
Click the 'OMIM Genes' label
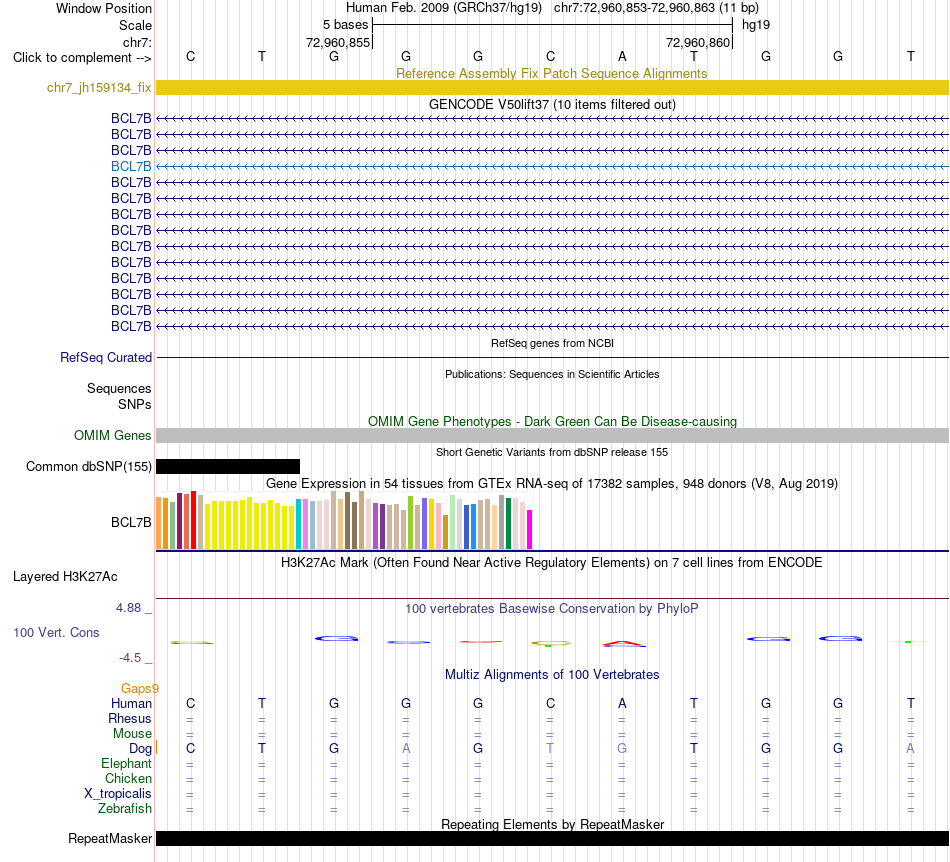(x=112, y=436)
